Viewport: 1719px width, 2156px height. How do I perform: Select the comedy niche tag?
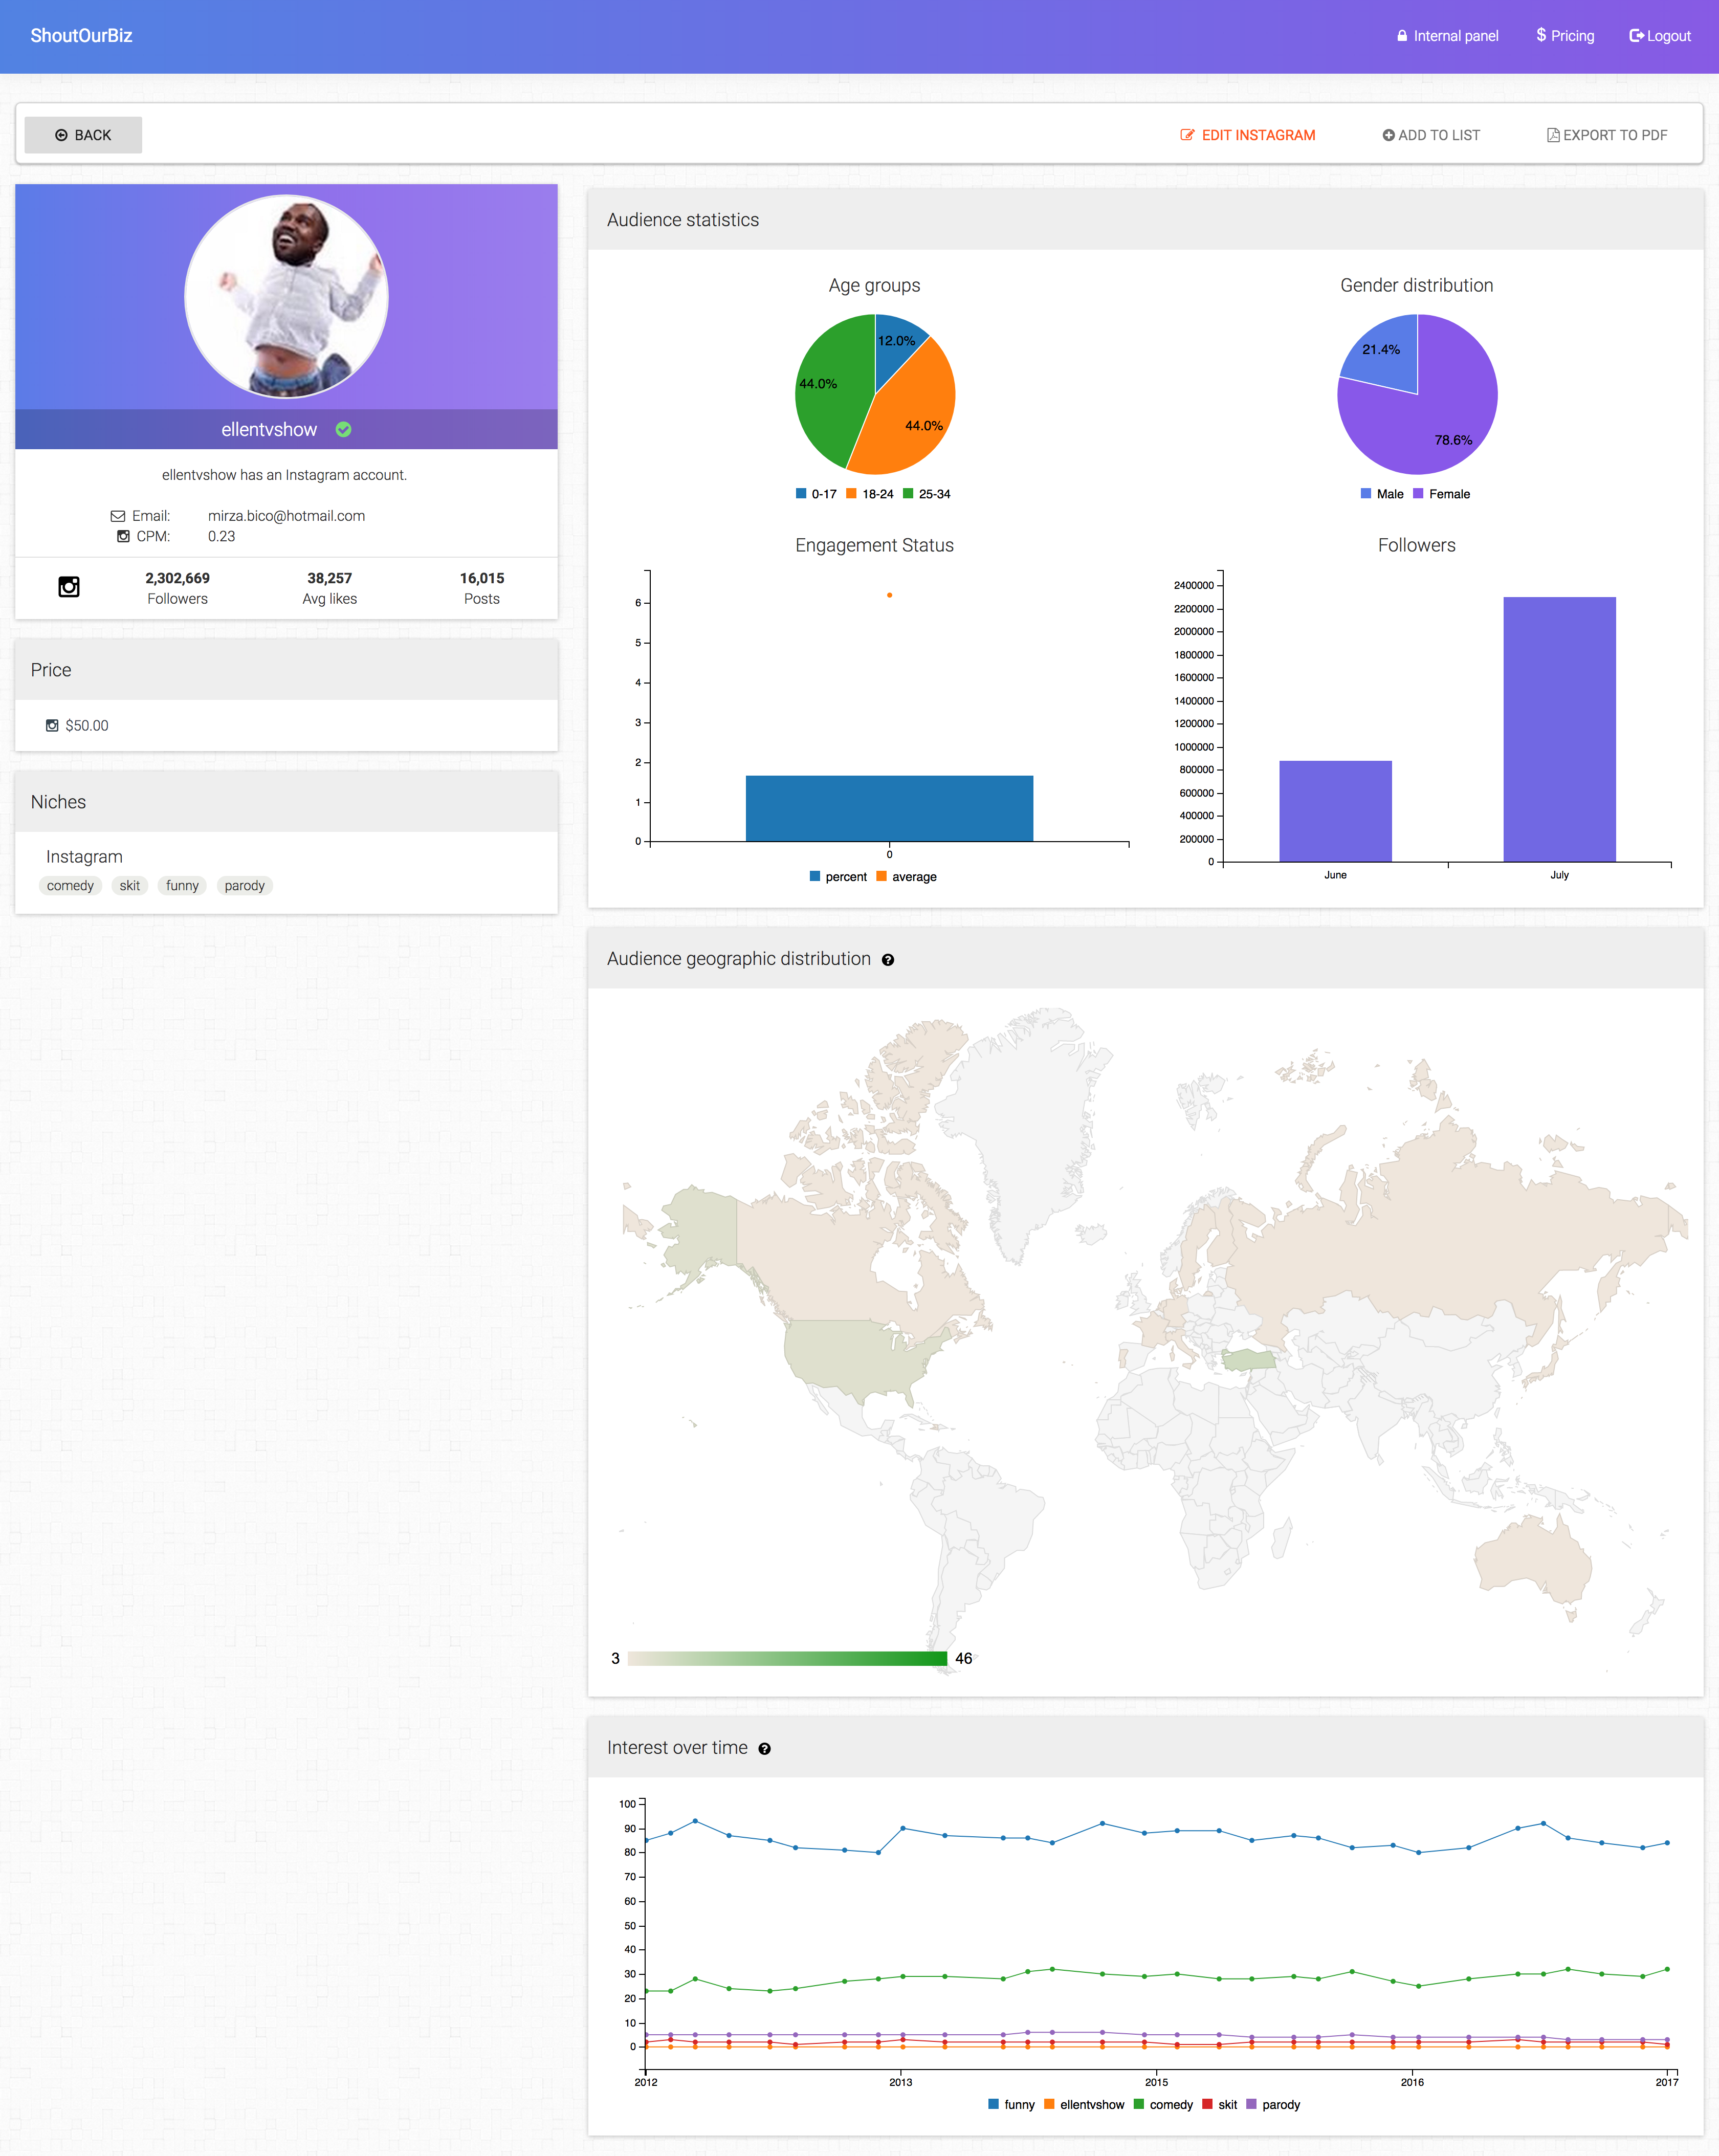[70, 886]
